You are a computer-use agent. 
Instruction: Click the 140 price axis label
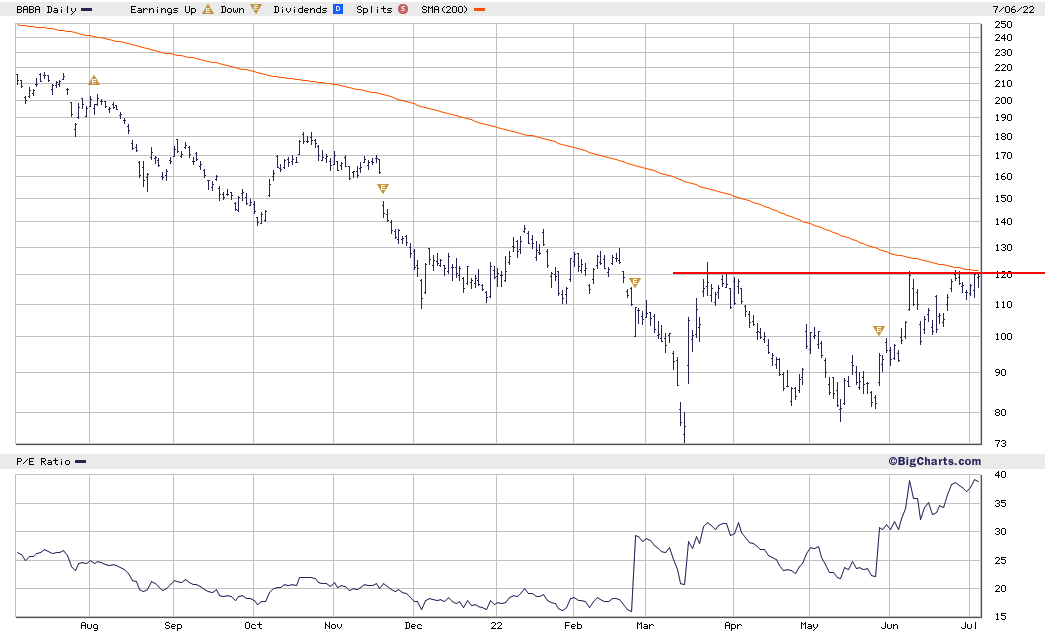coord(1003,222)
